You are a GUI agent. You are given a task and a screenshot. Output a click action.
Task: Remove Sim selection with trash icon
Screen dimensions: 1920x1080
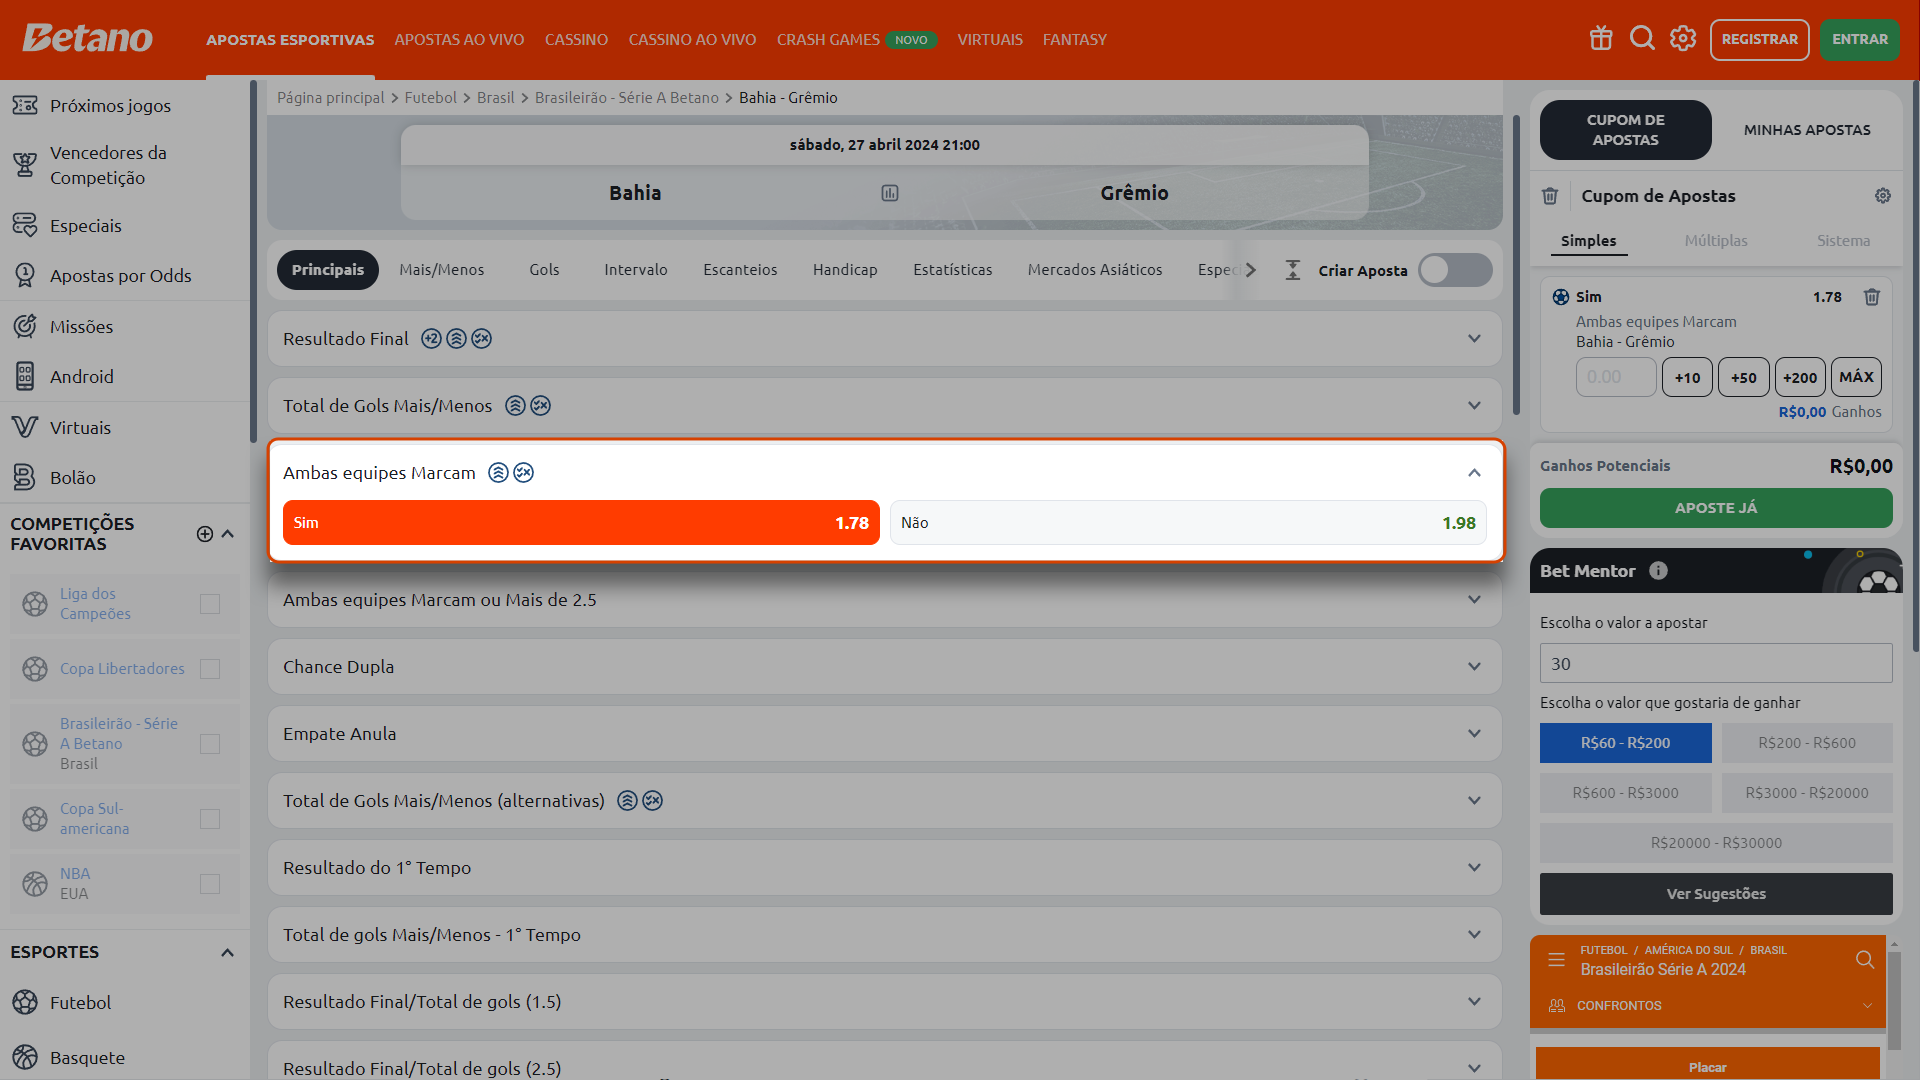pyautogui.click(x=1872, y=297)
